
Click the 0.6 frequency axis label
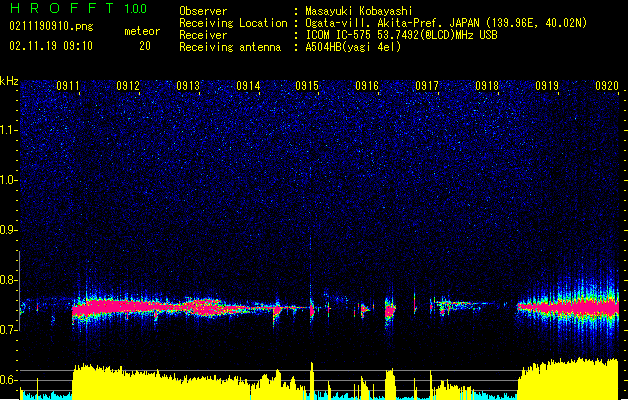pyautogui.click(x=9, y=380)
